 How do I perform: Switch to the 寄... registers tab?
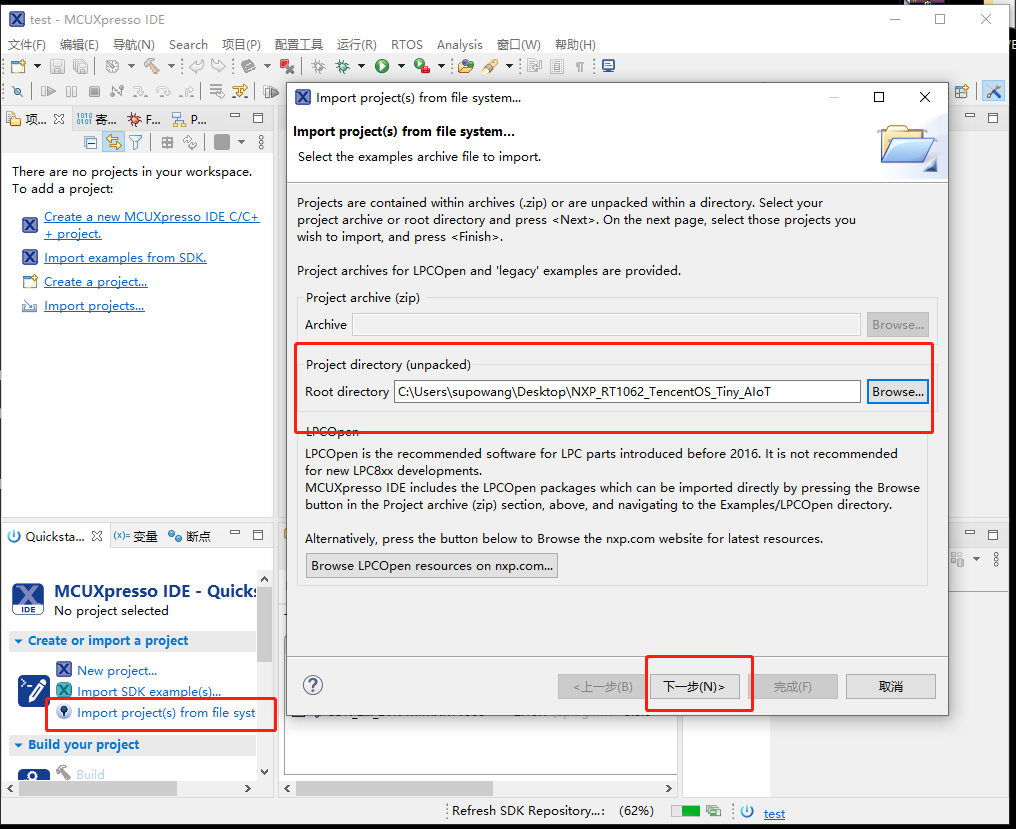pyautogui.click(x=97, y=119)
